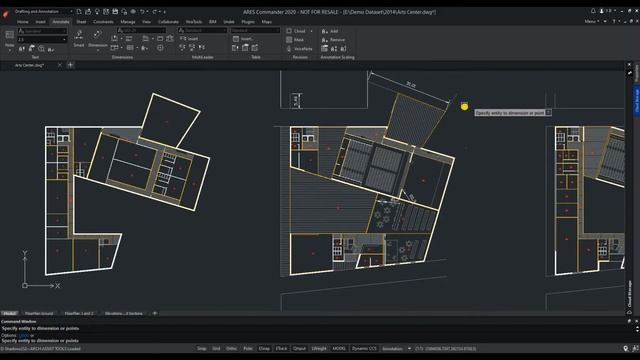The width and height of the screenshot is (640, 360).
Task: Open the Collaborate ribbon tab
Action: coord(168,22)
